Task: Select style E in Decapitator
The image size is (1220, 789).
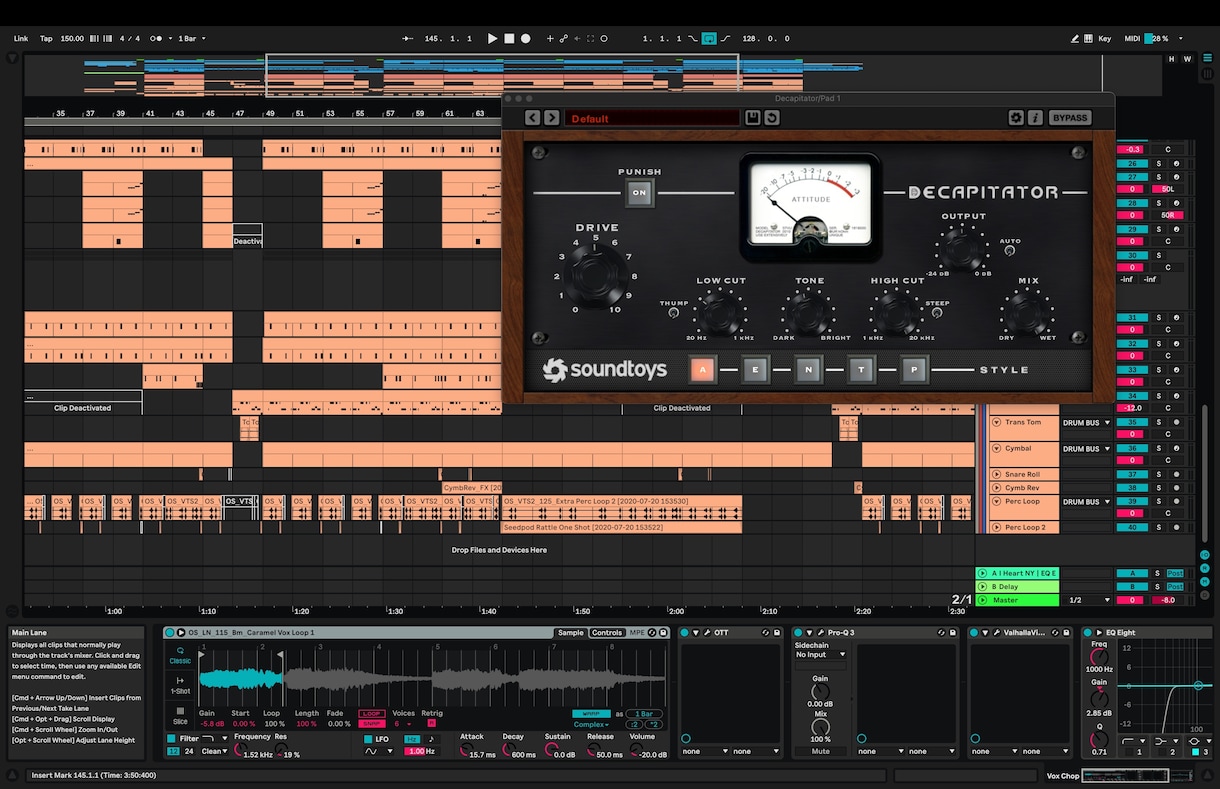Action: click(x=755, y=370)
